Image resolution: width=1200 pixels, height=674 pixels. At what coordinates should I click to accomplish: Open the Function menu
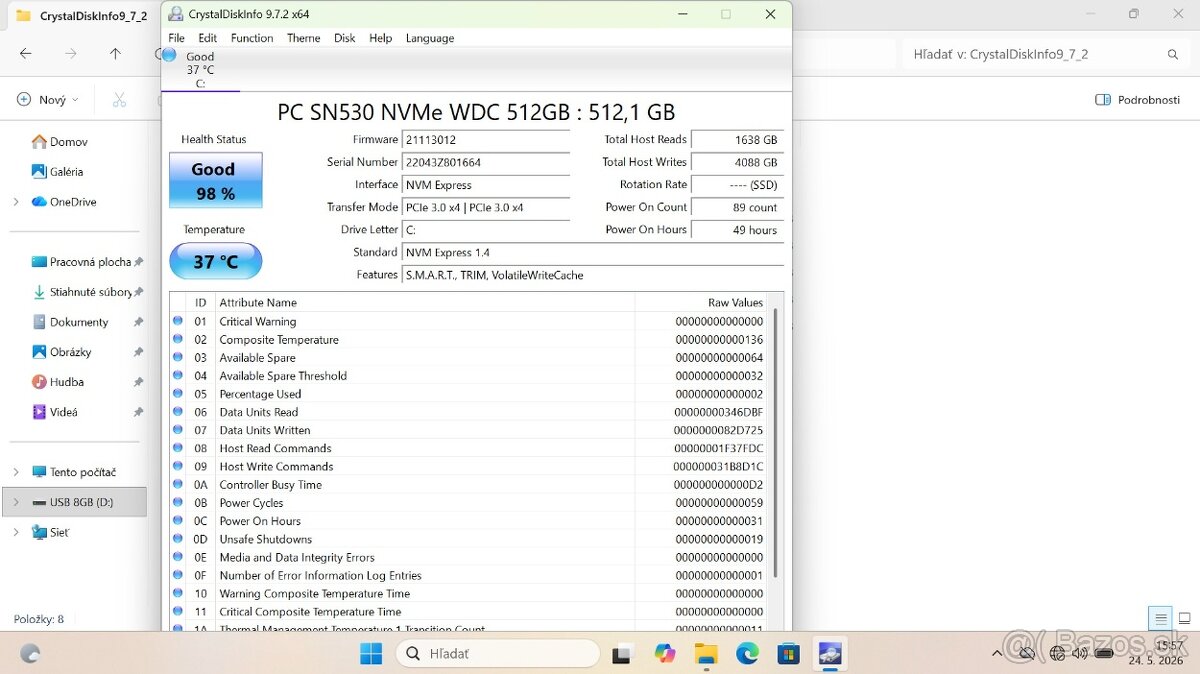tap(252, 38)
